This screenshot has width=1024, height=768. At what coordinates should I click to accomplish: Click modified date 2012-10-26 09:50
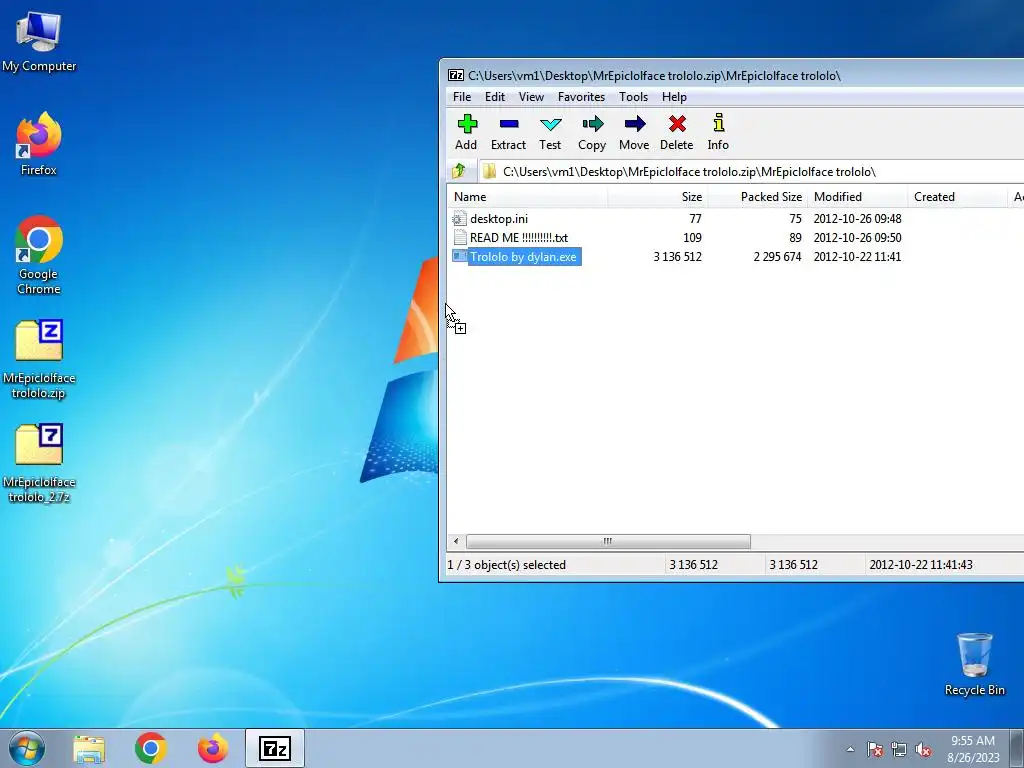857,238
